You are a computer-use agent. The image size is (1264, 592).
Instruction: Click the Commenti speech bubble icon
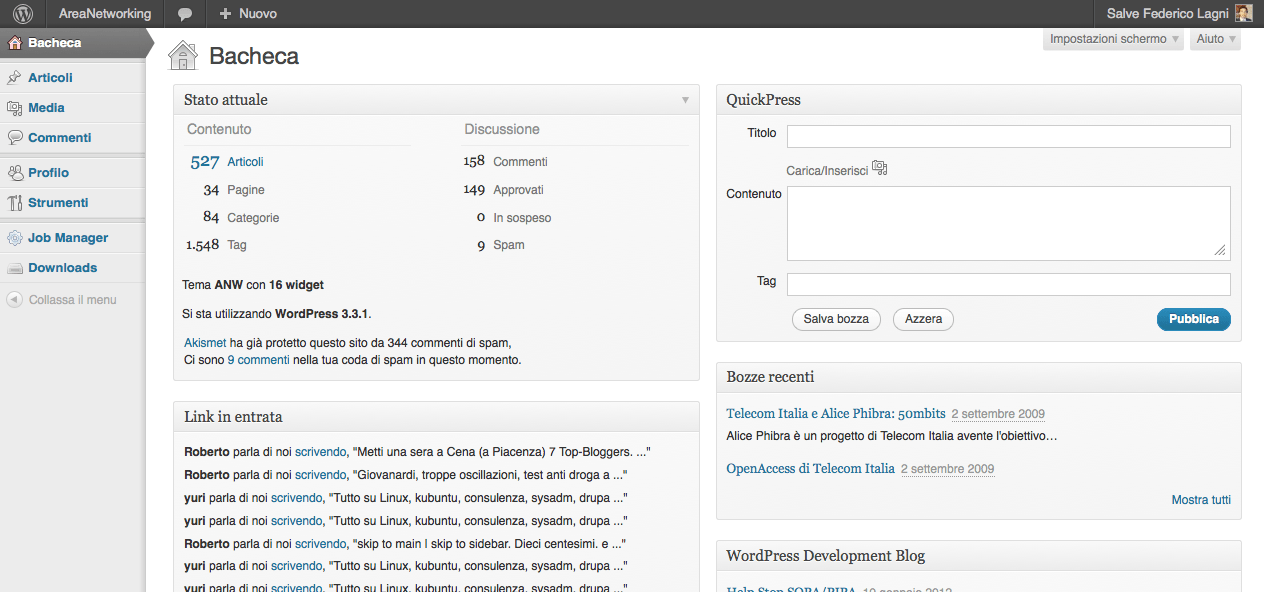[15, 137]
